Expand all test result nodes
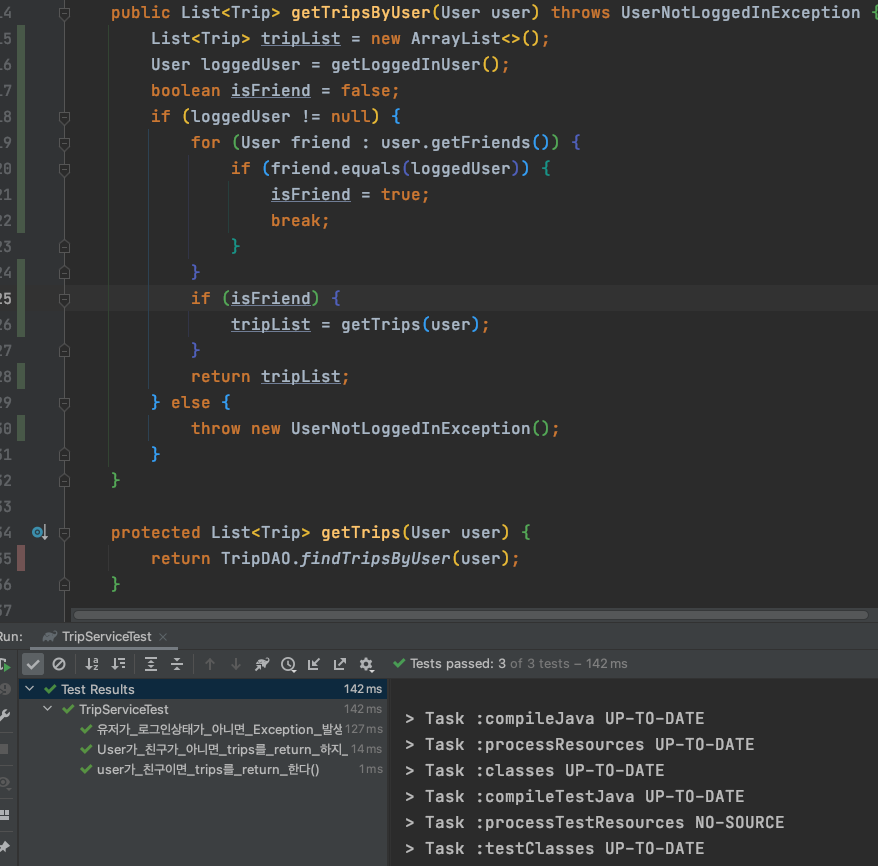878x866 pixels. [151, 664]
